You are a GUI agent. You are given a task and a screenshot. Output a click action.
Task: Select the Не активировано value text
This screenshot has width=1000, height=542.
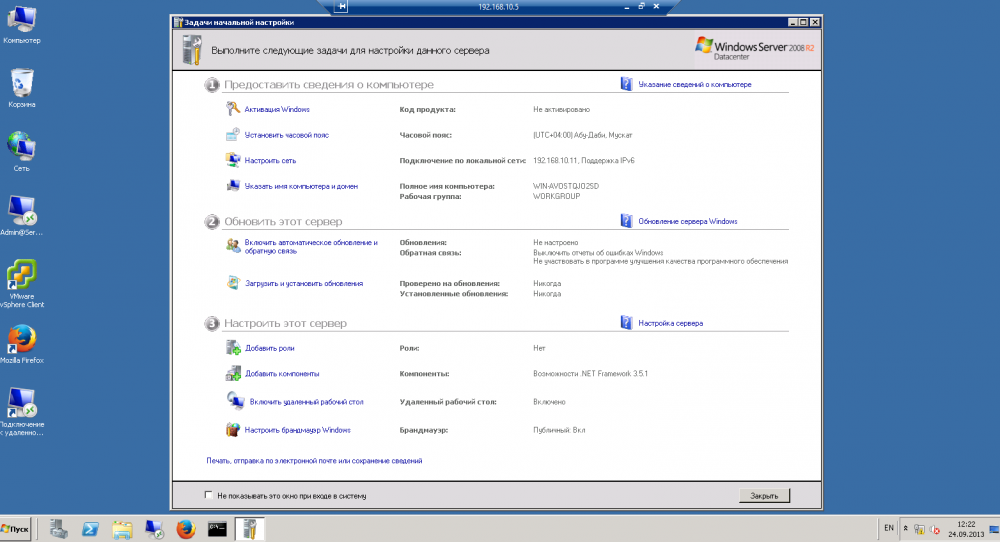[x=561, y=109]
